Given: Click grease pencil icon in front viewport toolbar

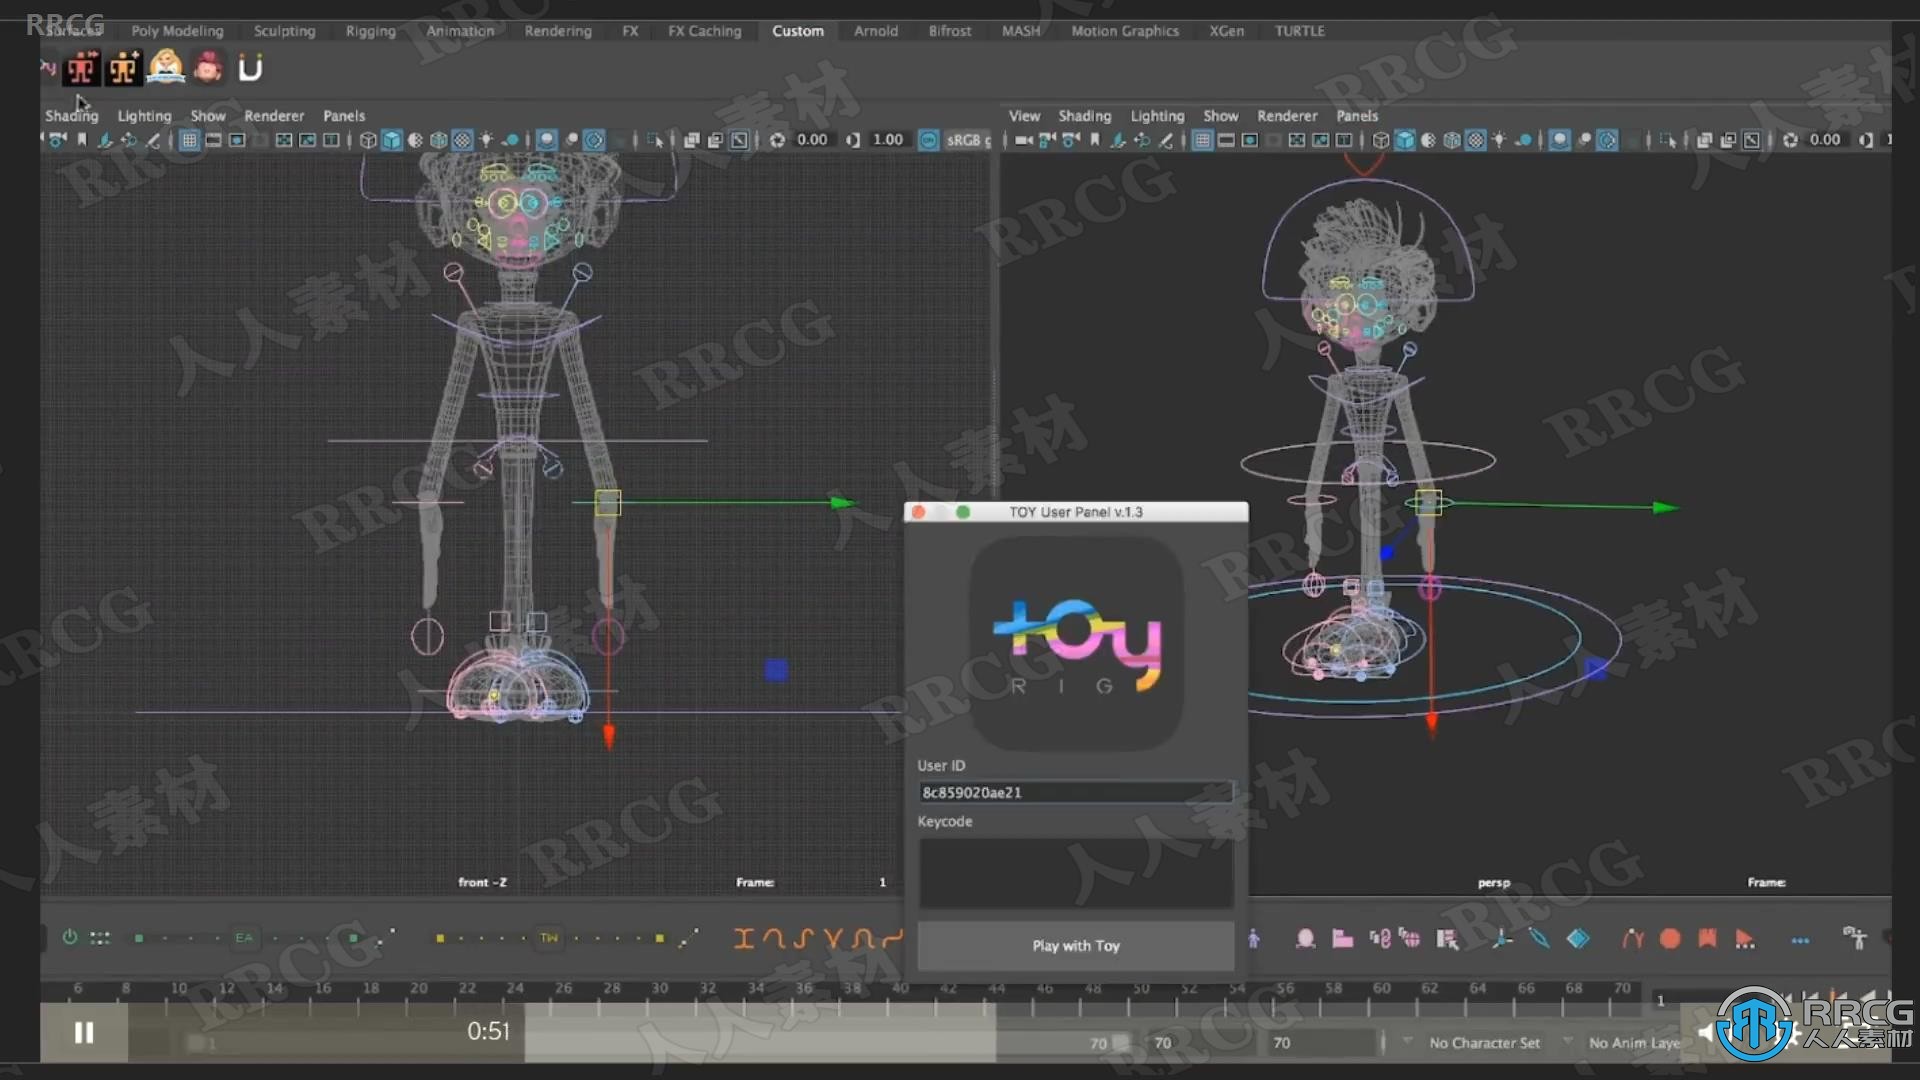Looking at the screenshot, I should [x=153, y=140].
